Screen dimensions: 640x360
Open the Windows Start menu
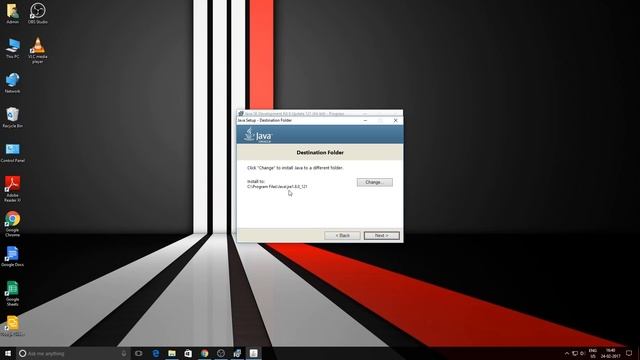point(8,353)
